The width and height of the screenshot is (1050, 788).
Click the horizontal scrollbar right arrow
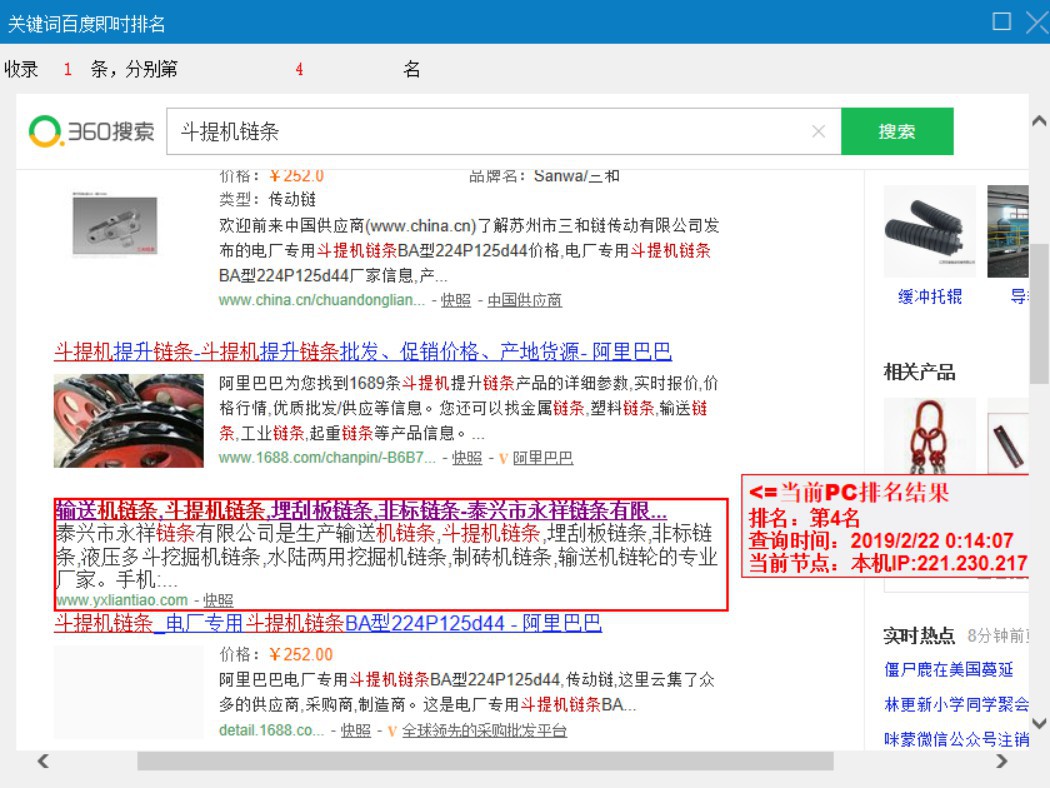point(1002,761)
